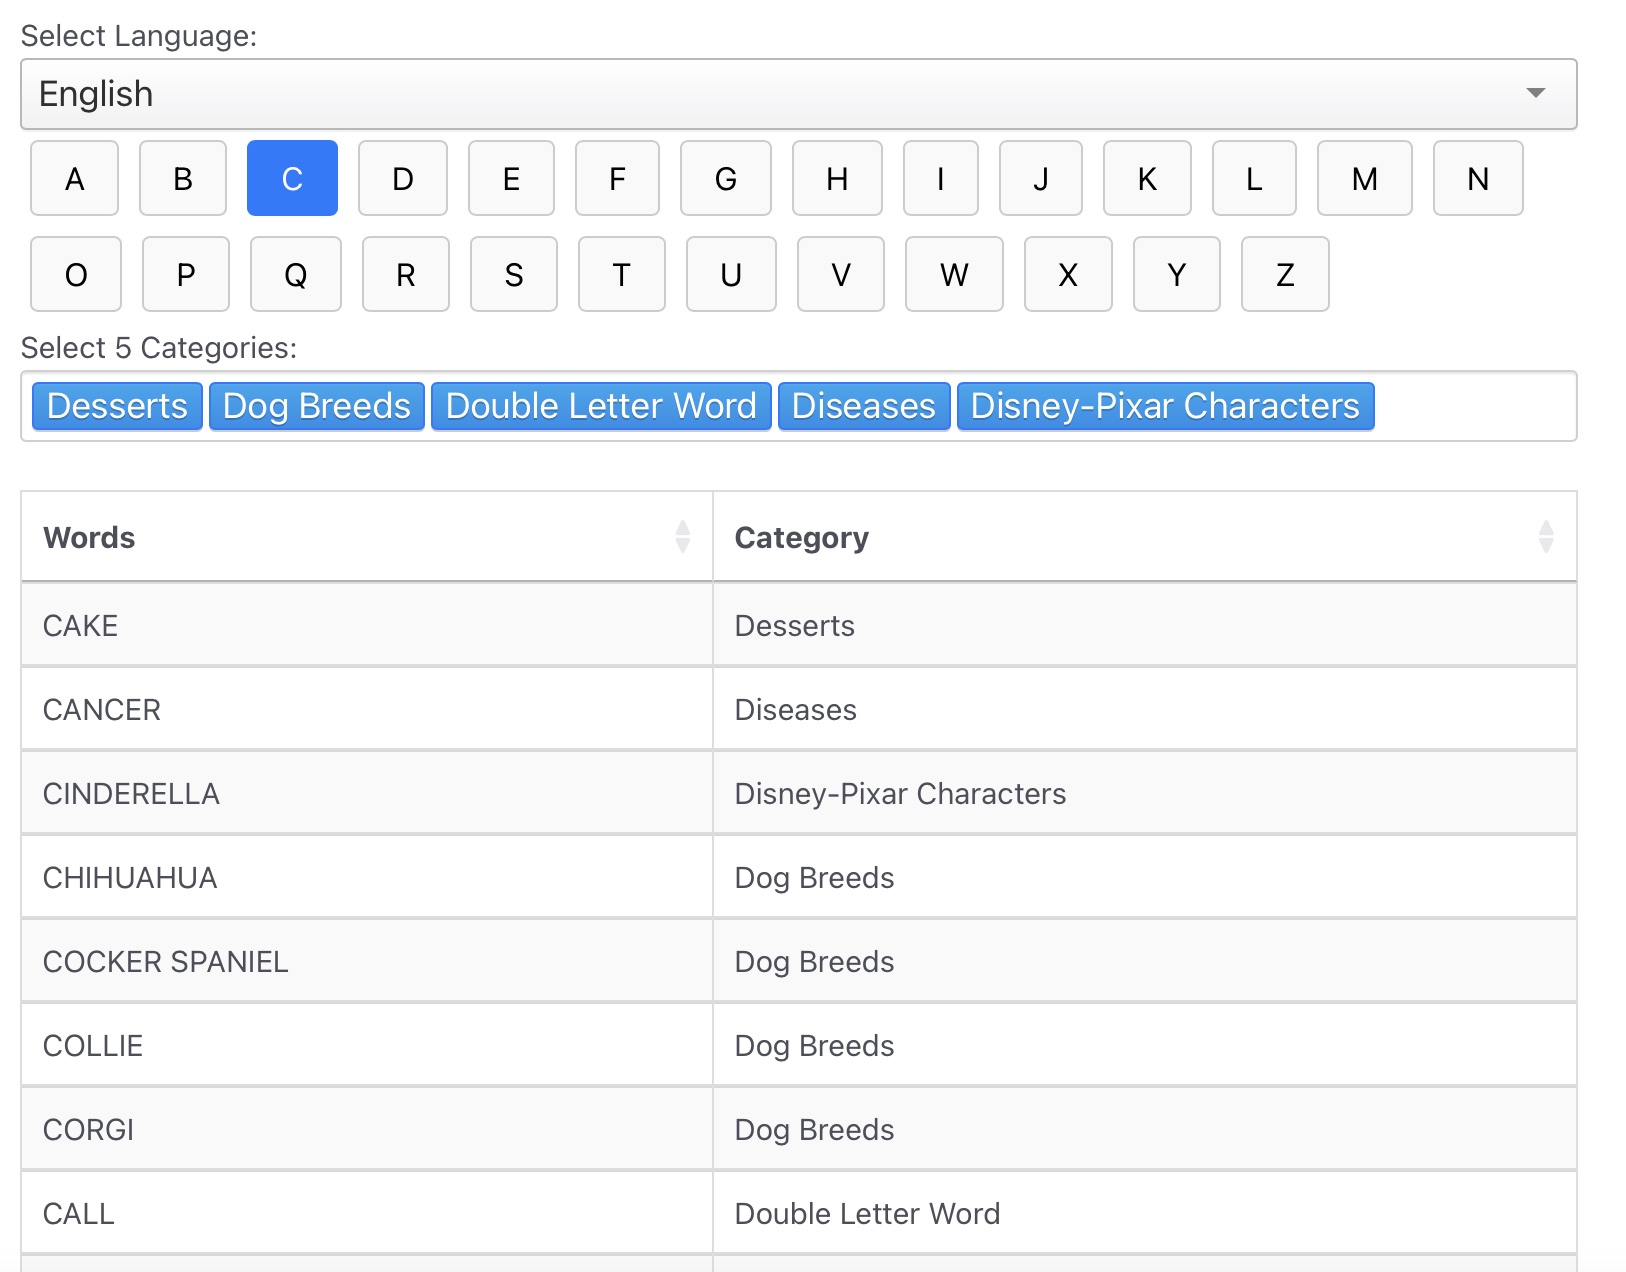This screenshot has height=1272, width=1626.
Task: Select the letter Q
Action: coord(295,274)
